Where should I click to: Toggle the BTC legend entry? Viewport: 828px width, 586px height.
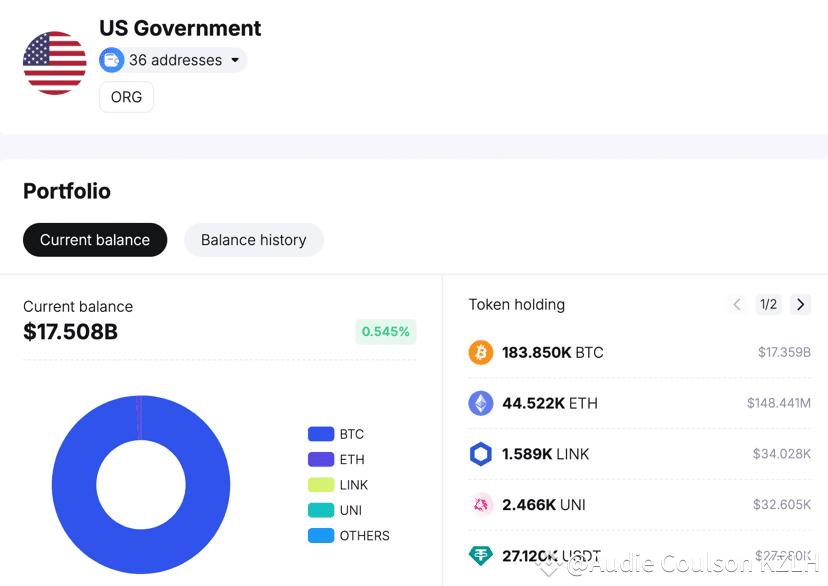pyautogui.click(x=320, y=433)
